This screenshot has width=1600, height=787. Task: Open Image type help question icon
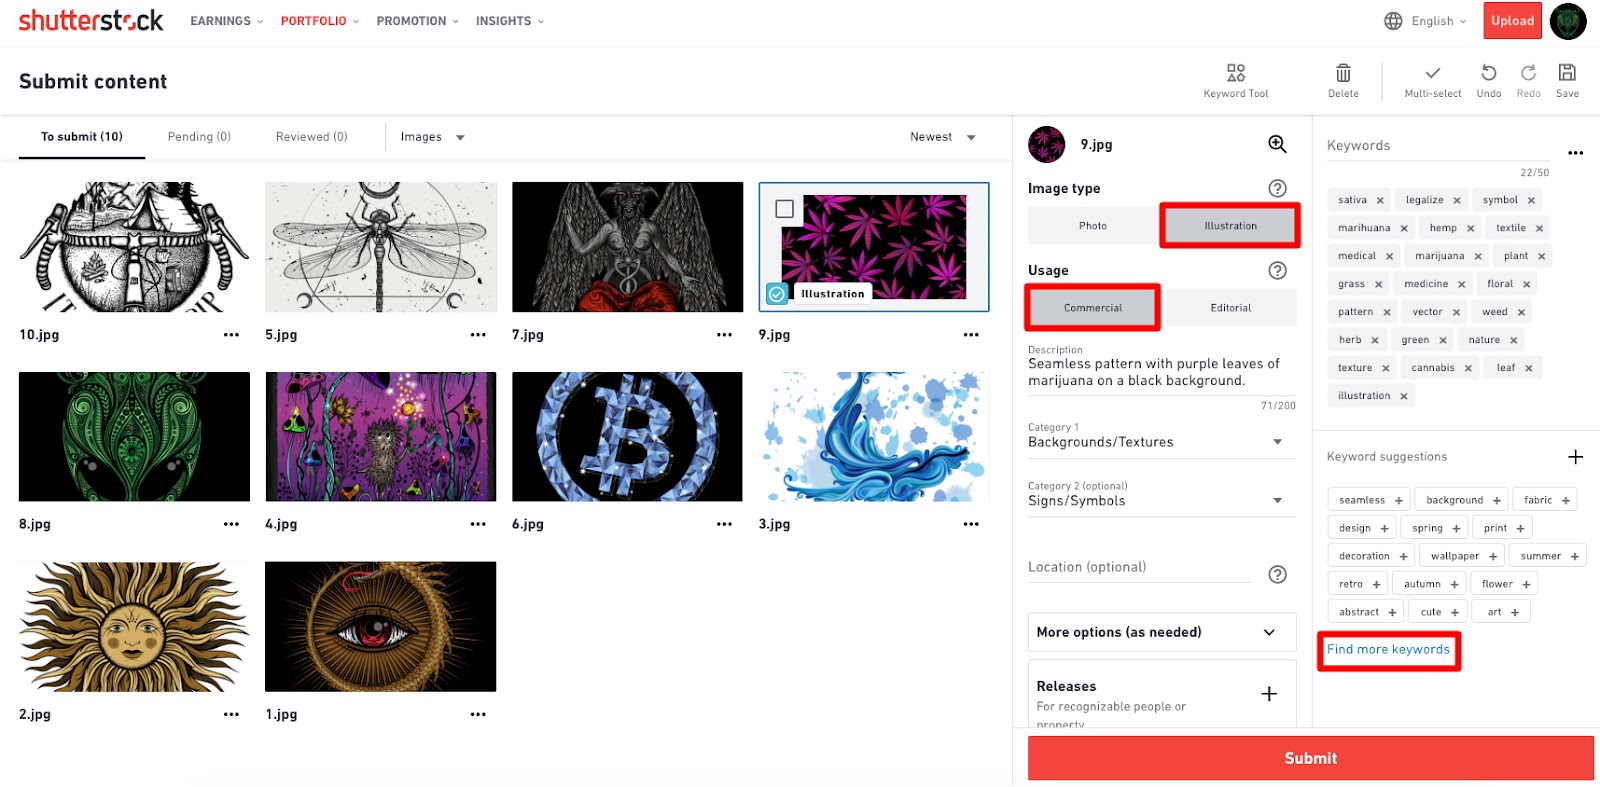click(1277, 188)
